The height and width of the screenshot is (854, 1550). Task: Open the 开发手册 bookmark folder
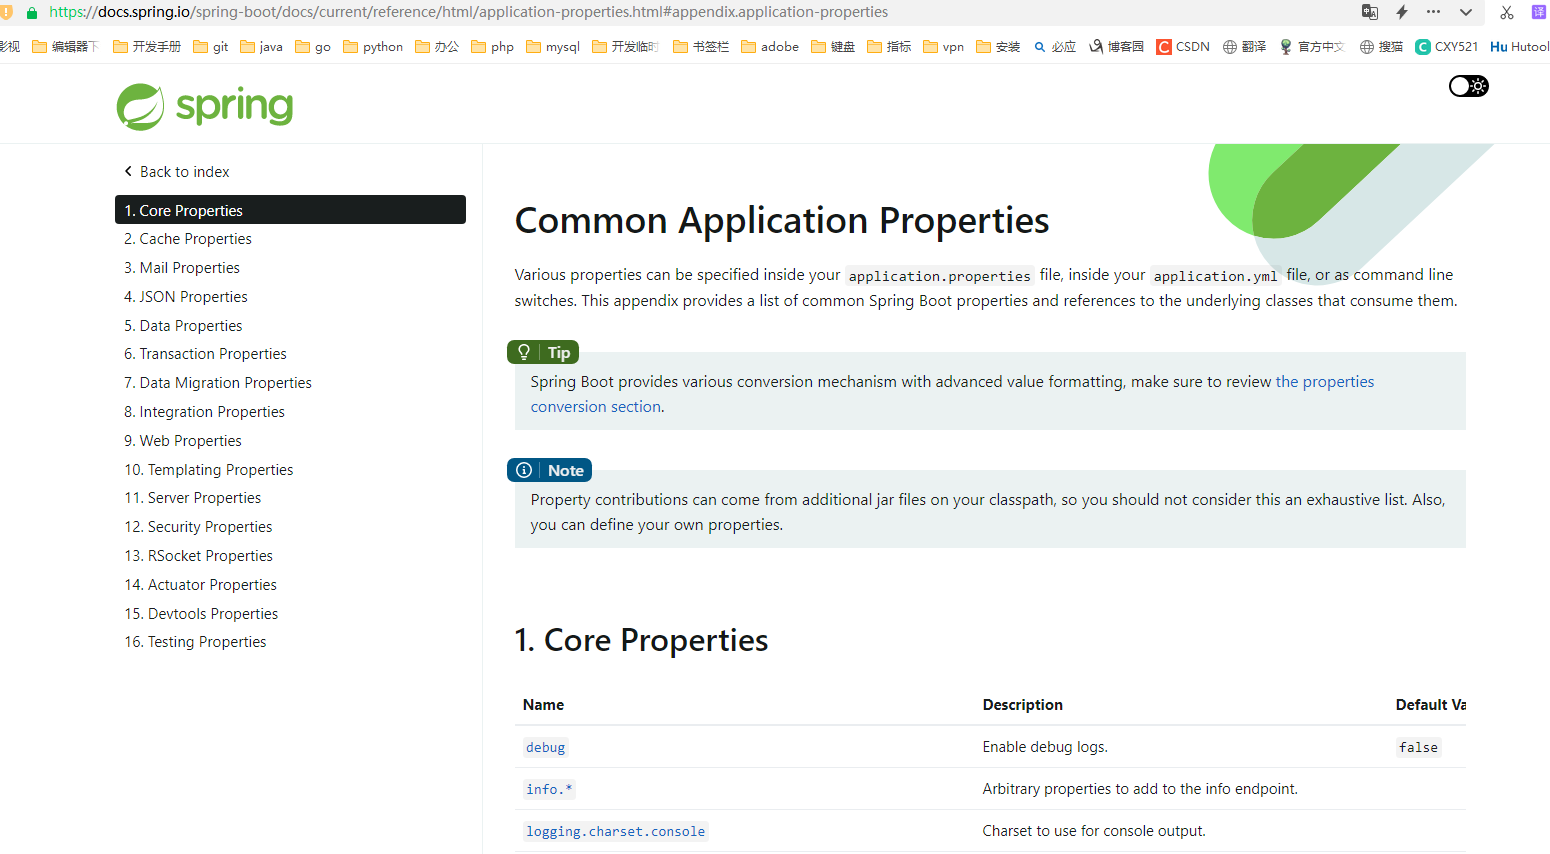point(147,47)
